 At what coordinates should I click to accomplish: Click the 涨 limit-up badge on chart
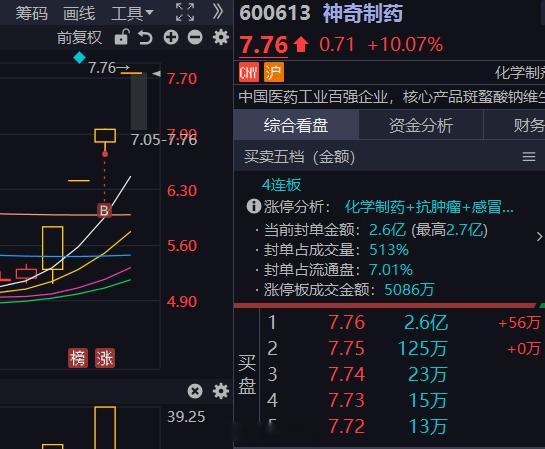(x=105, y=358)
